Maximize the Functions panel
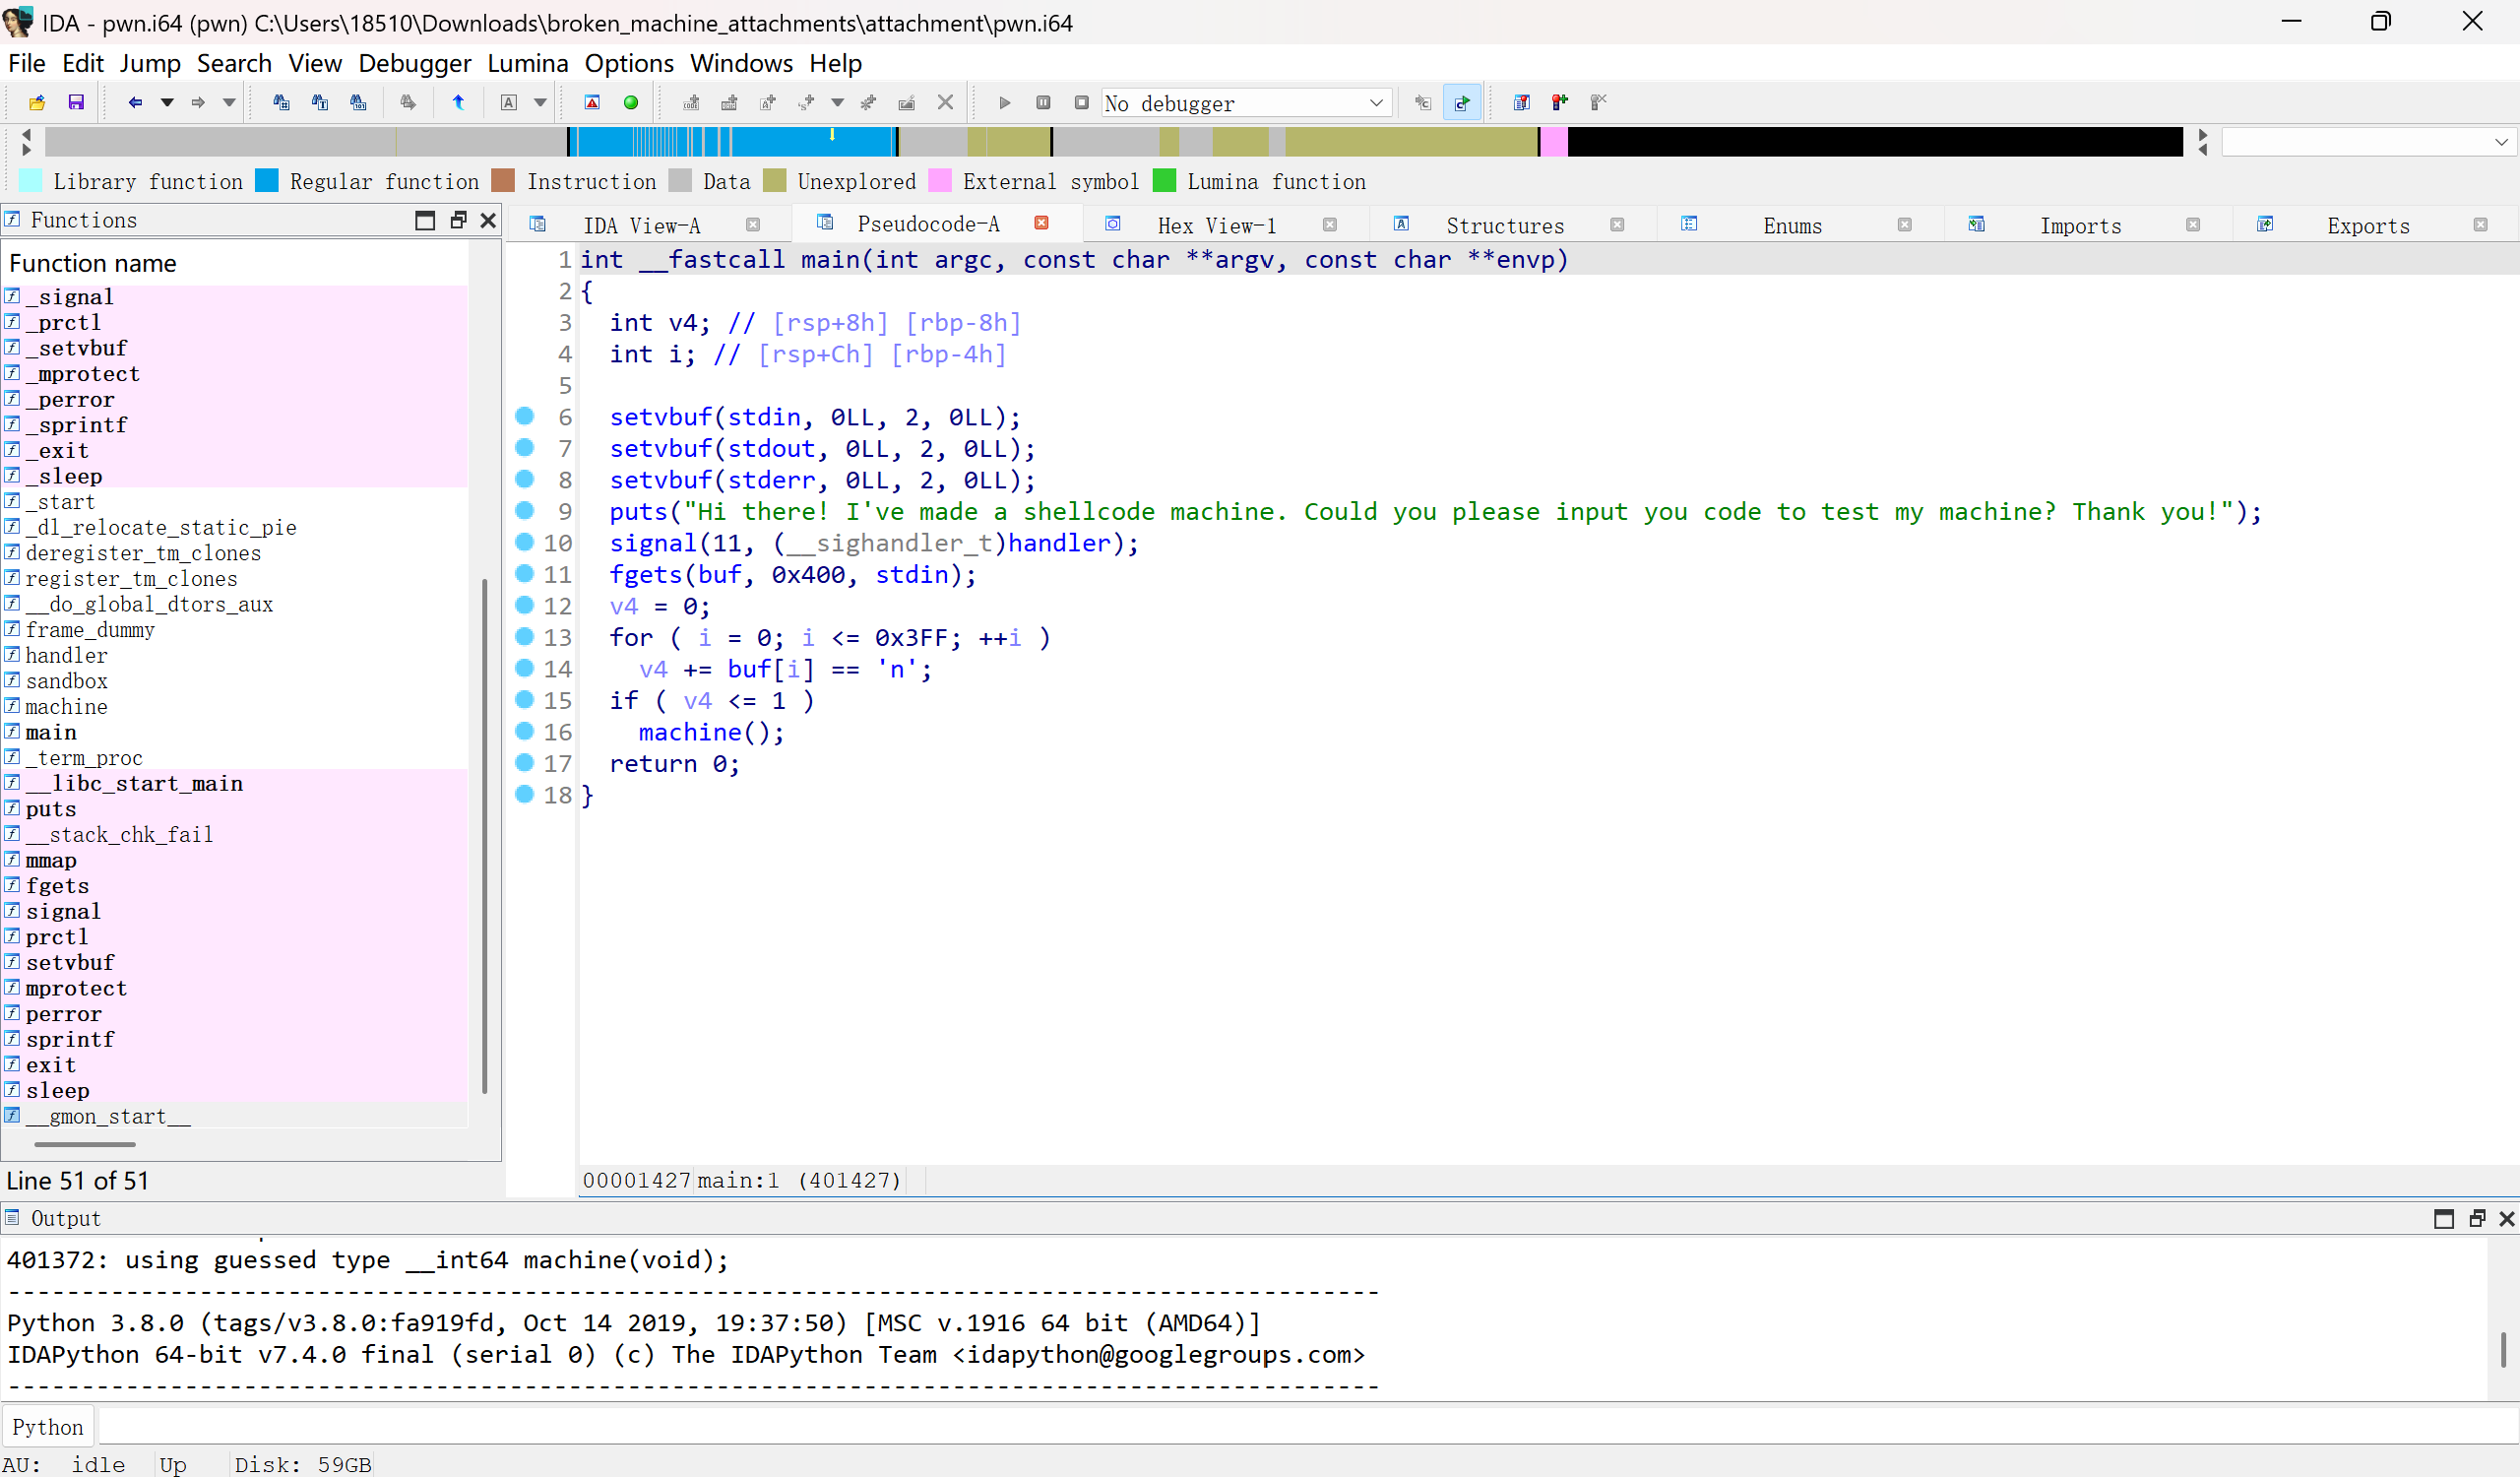 coord(425,220)
